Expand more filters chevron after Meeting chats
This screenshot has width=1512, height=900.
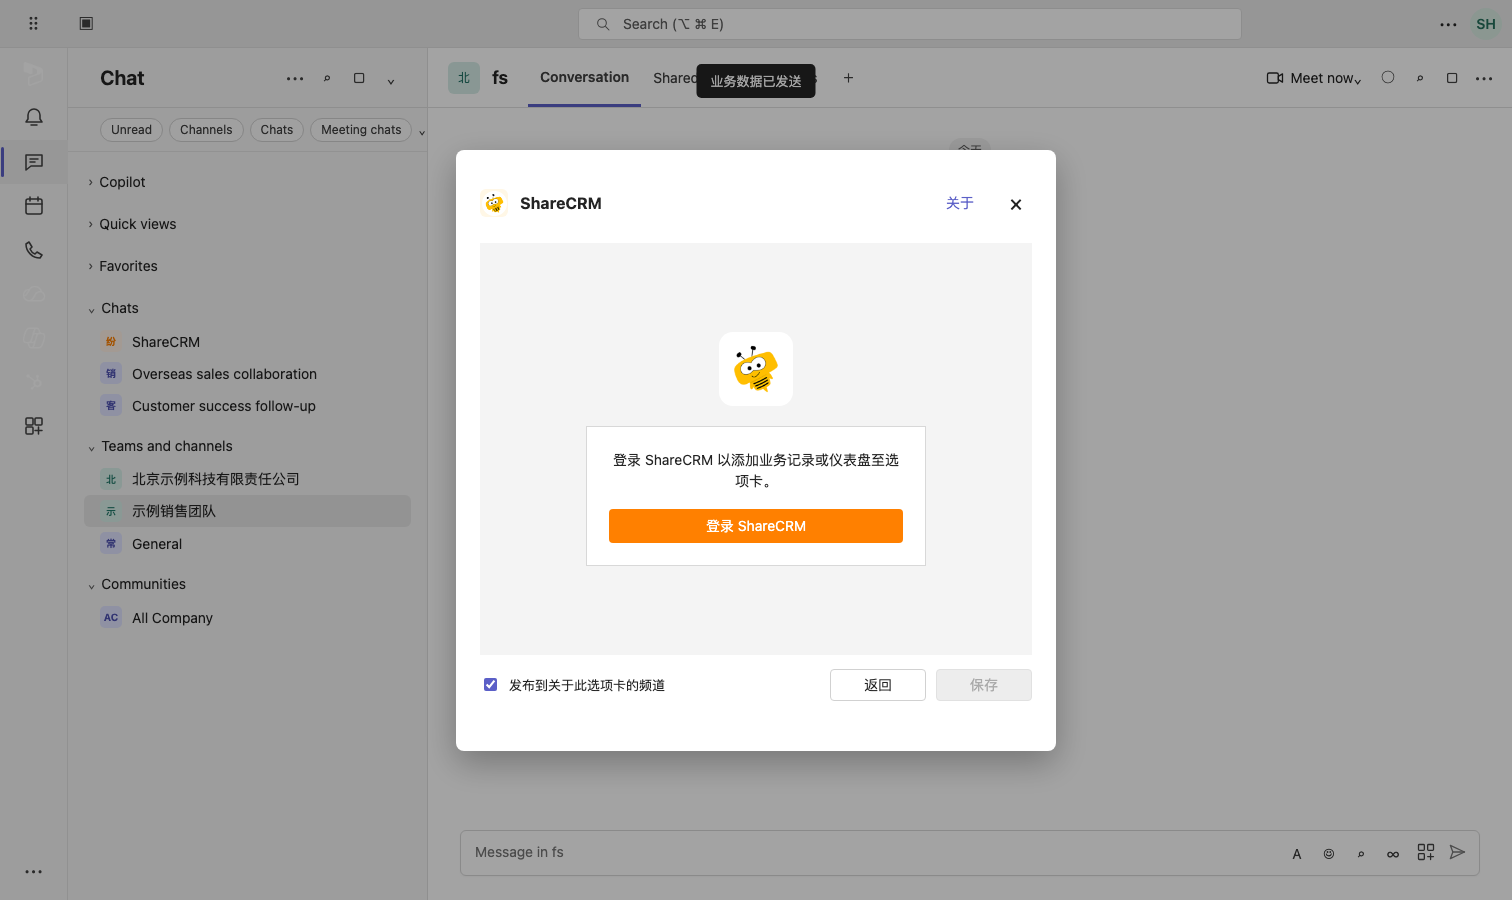[x=422, y=132]
